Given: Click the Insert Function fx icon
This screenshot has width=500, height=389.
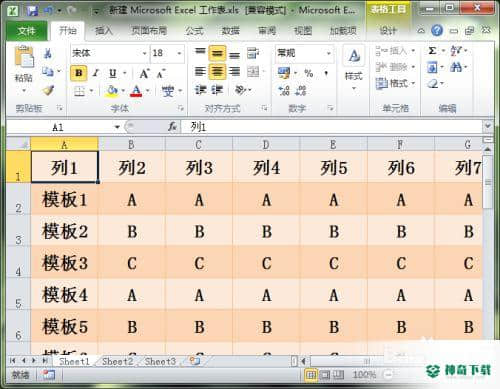Looking at the screenshot, I should pyautogui.click(x=172, y=127).
